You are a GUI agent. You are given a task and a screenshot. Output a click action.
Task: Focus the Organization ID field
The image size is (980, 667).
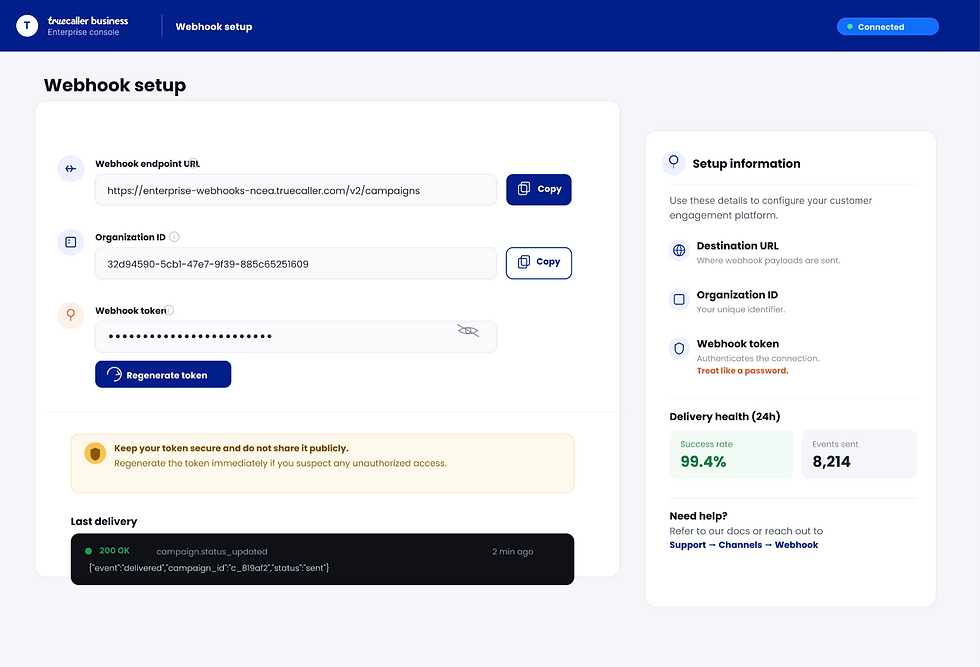coord(296,263)
